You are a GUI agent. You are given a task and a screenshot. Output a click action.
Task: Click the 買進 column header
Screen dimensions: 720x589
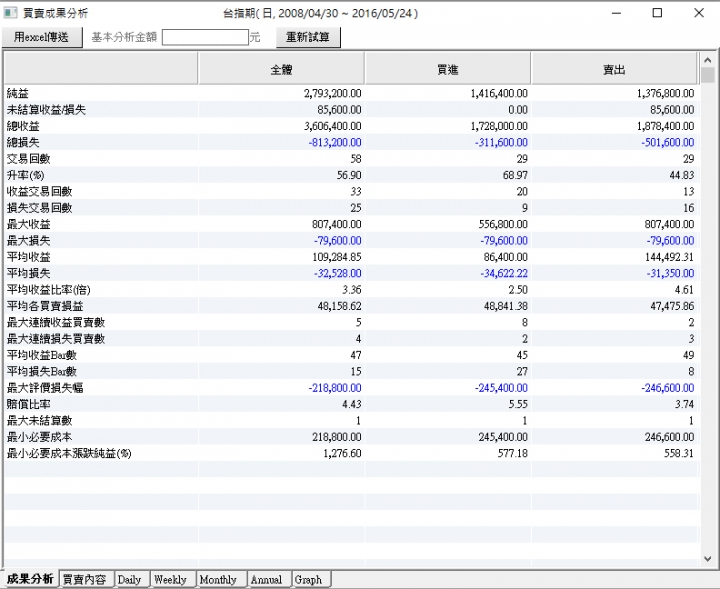448,69
